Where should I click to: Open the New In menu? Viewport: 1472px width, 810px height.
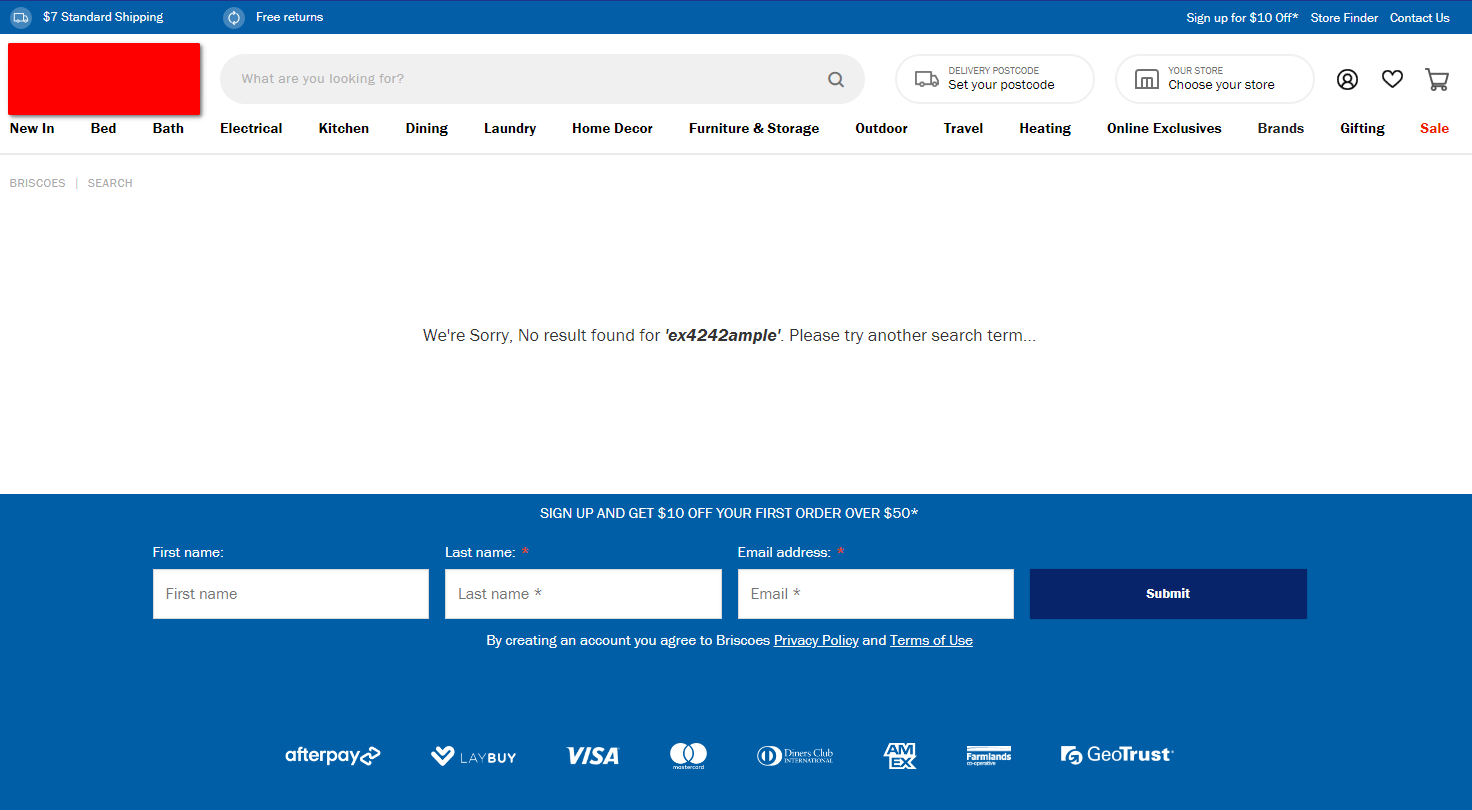(x=32, y=128)
